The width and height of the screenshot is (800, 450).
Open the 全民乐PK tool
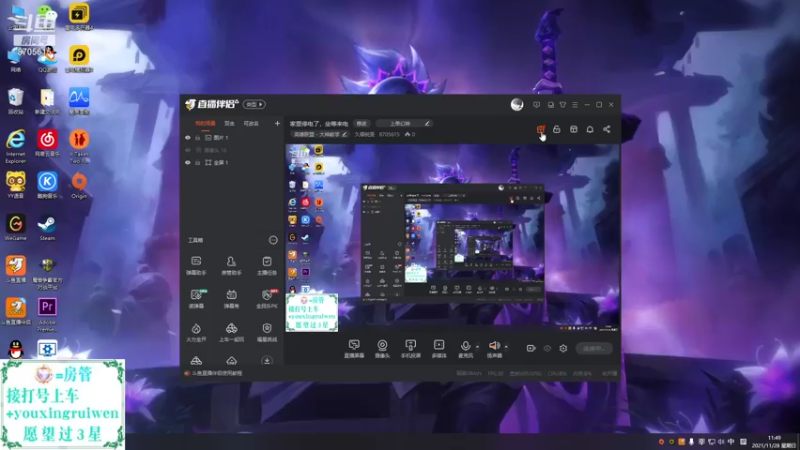267,299
